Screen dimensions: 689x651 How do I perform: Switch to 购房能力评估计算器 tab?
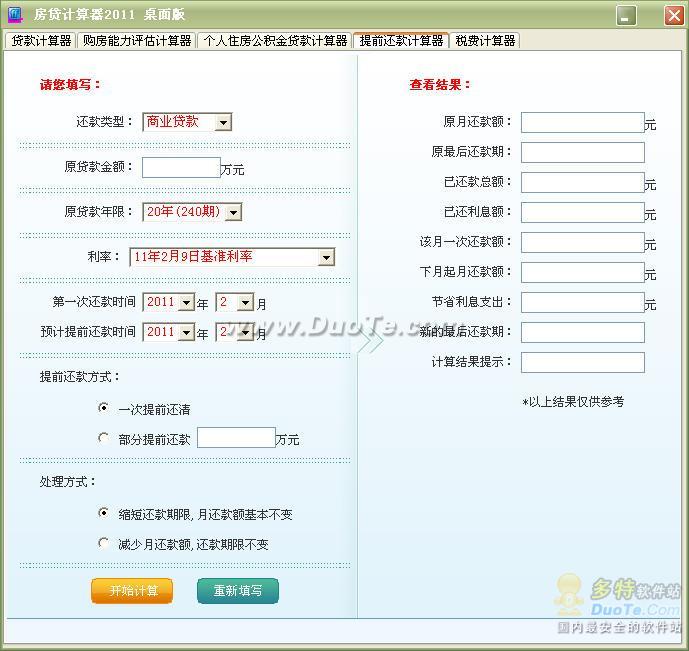pos(137,41)
